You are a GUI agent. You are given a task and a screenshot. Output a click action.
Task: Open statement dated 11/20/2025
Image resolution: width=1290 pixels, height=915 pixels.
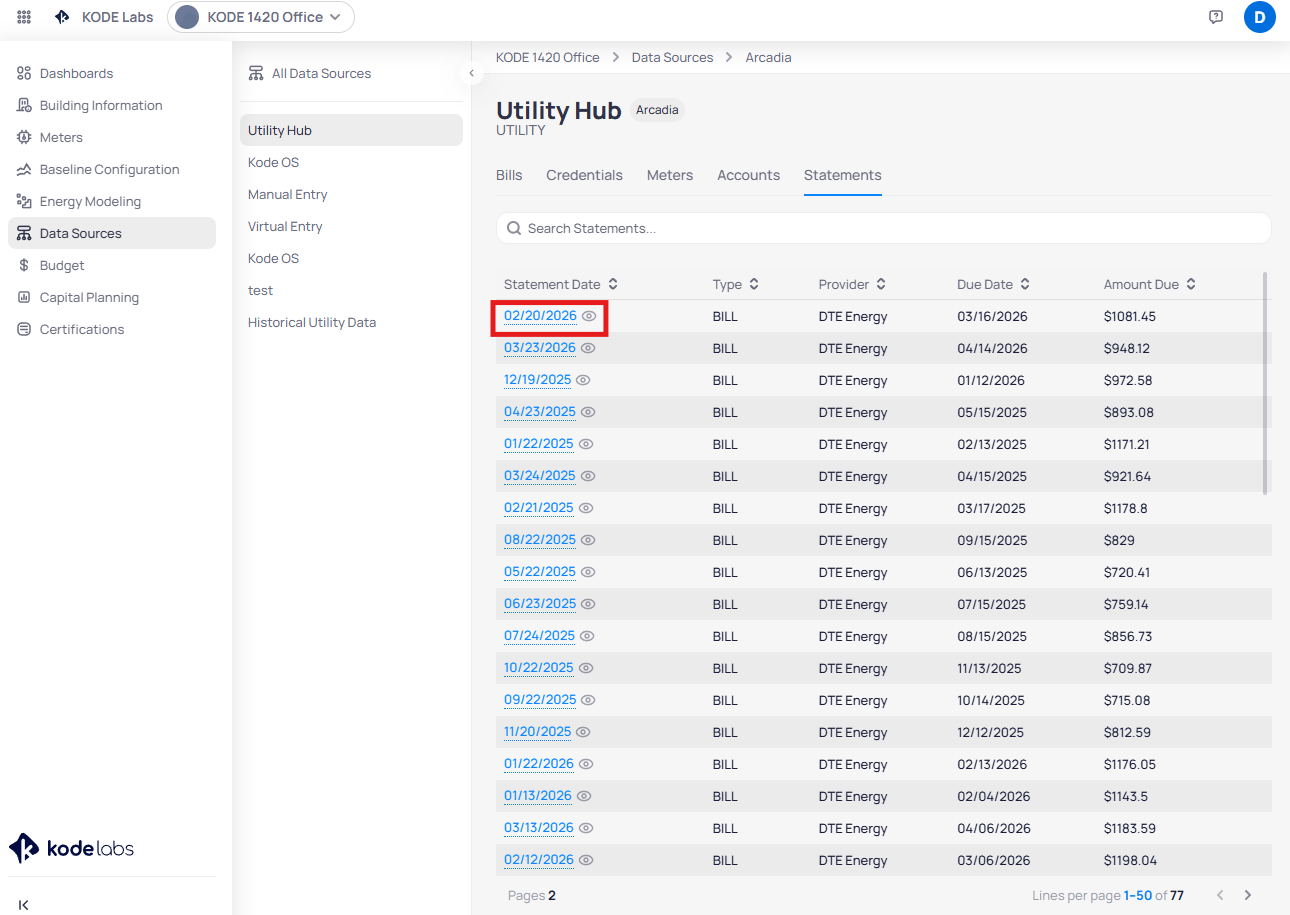pos(537,732)
